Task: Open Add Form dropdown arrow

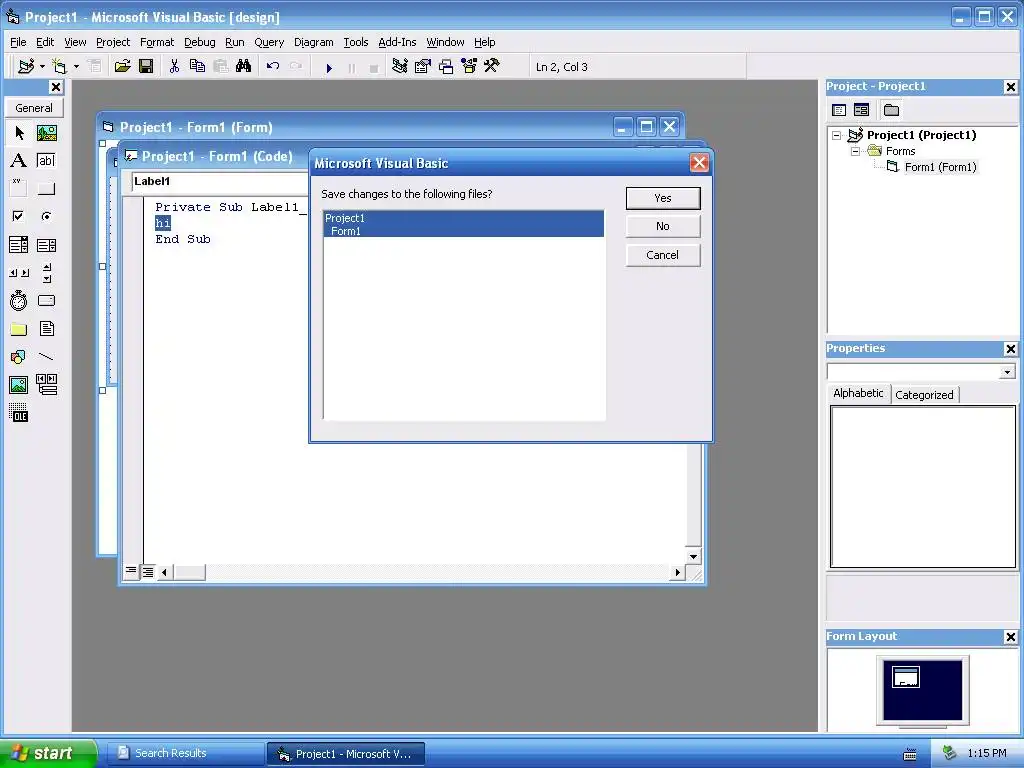Action: tap(76, 67)
